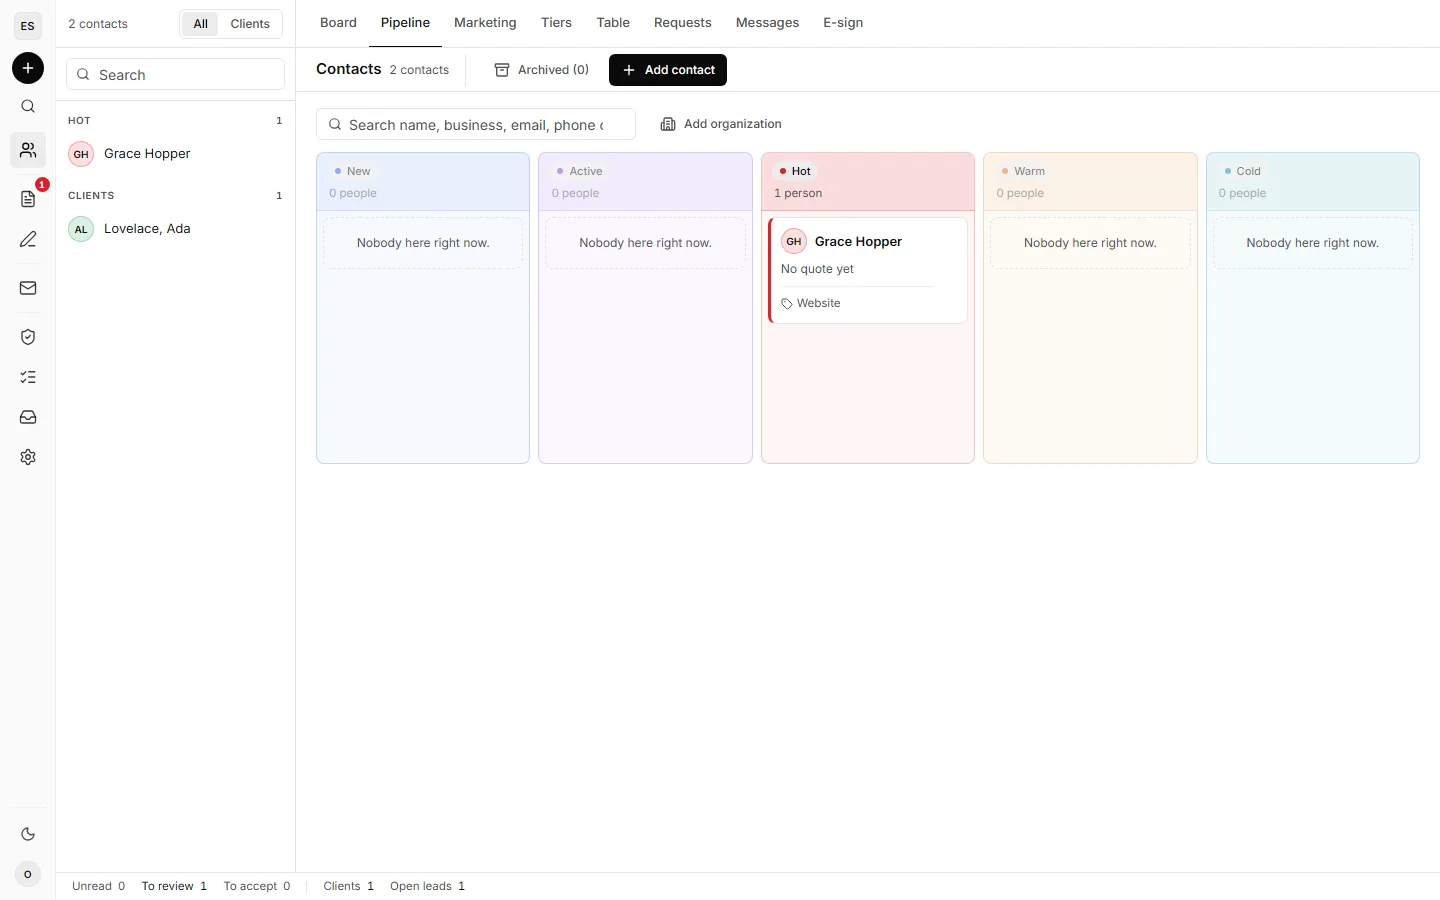
Task: Select Lovelace, Ada in the CLIENTS group
Action: click(175, 229)
